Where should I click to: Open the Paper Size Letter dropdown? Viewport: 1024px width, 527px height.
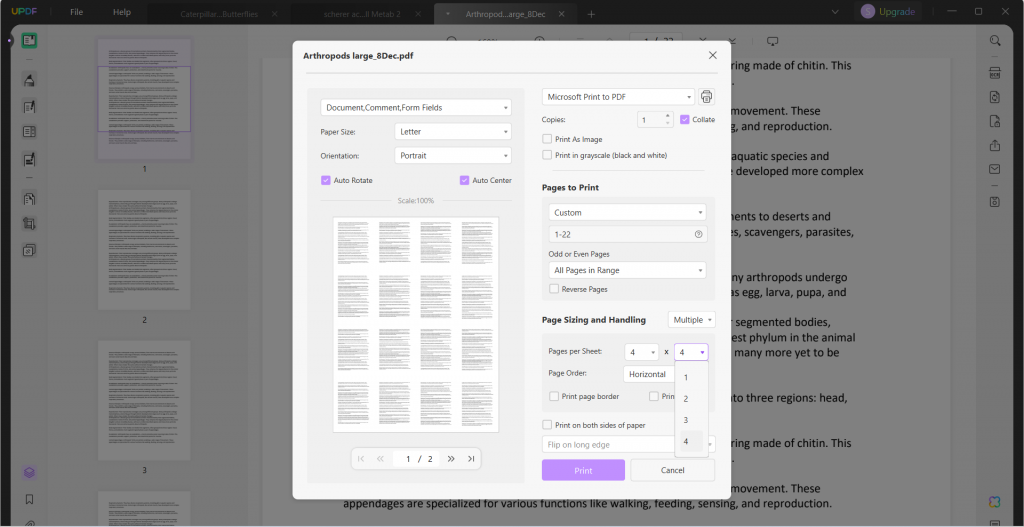click(453, 131)
